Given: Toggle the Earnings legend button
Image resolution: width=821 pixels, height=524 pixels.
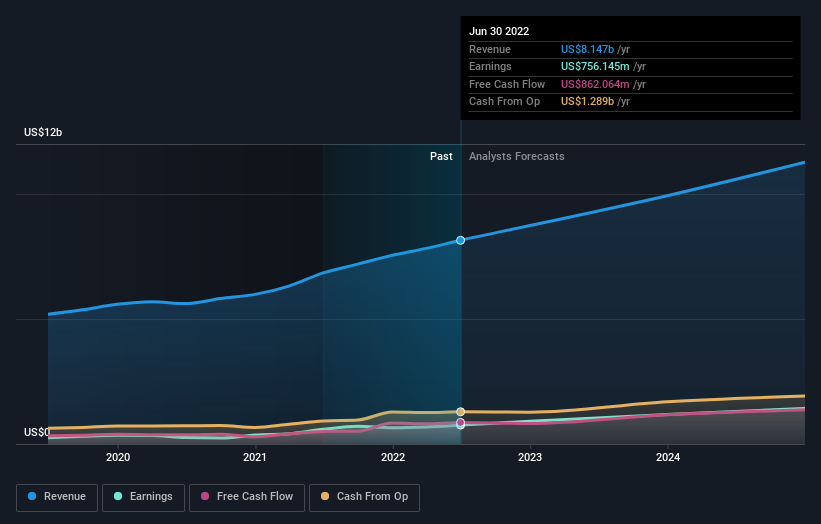Looking at the screenshot, I should click(x=143, y=497).
